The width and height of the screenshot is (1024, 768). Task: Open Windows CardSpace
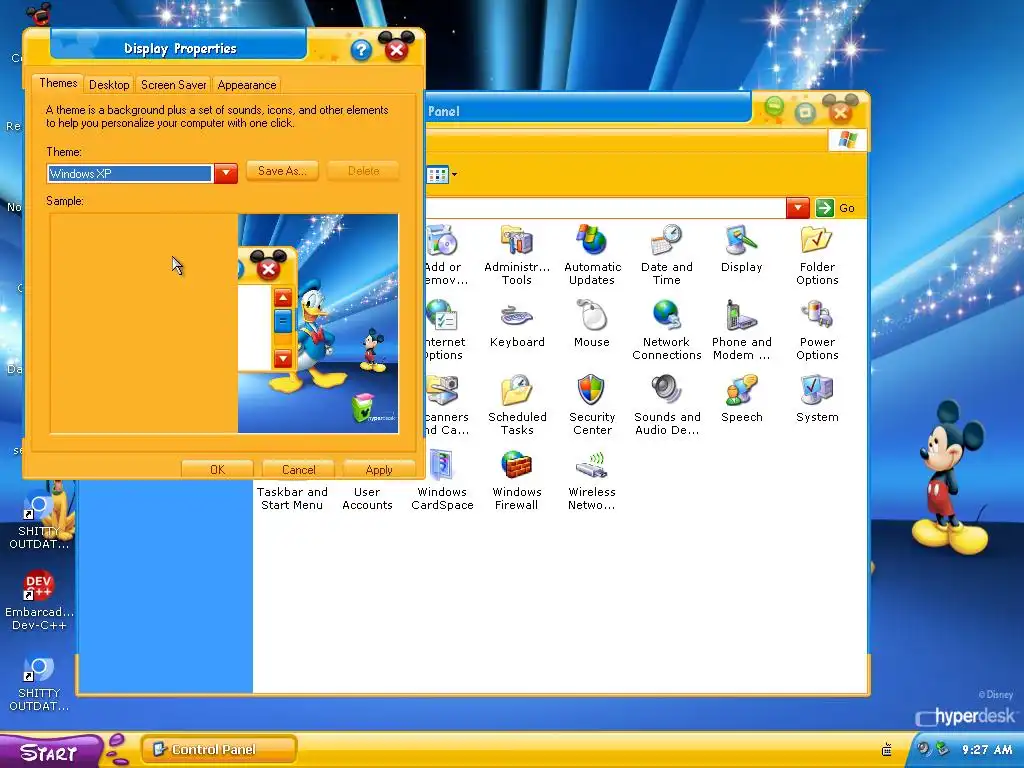(x=442, y=480)
